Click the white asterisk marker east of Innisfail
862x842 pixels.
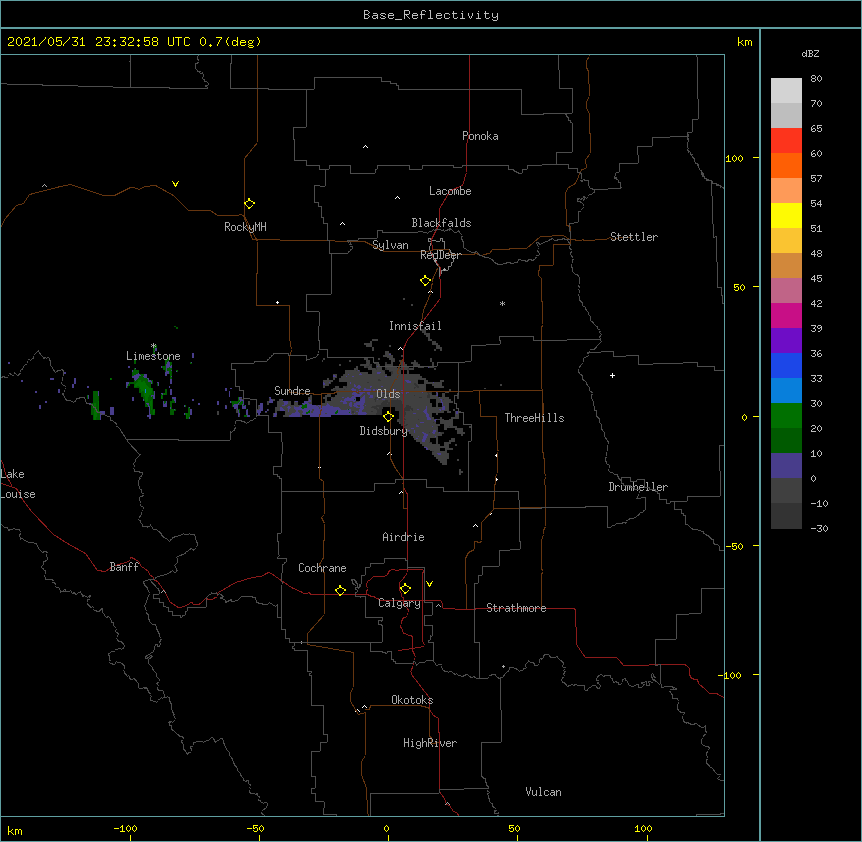click(502, 303)
